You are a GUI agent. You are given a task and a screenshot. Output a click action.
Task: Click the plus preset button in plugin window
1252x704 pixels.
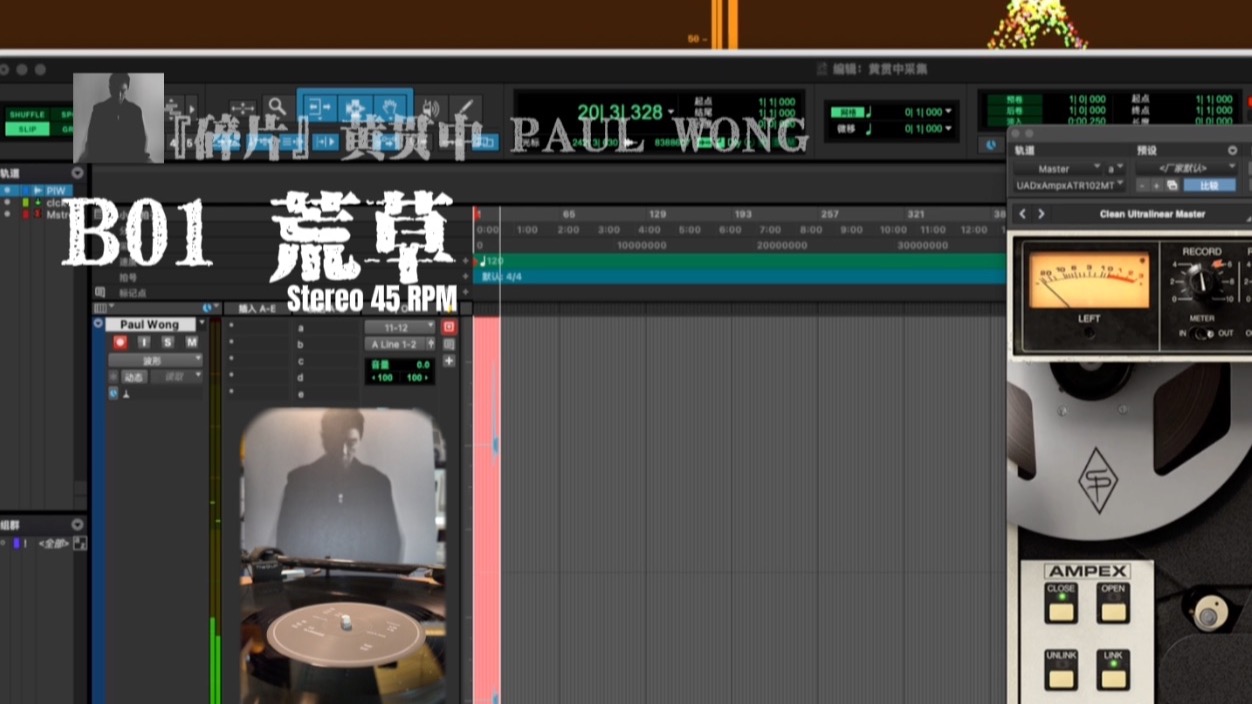click(1157, 186)
